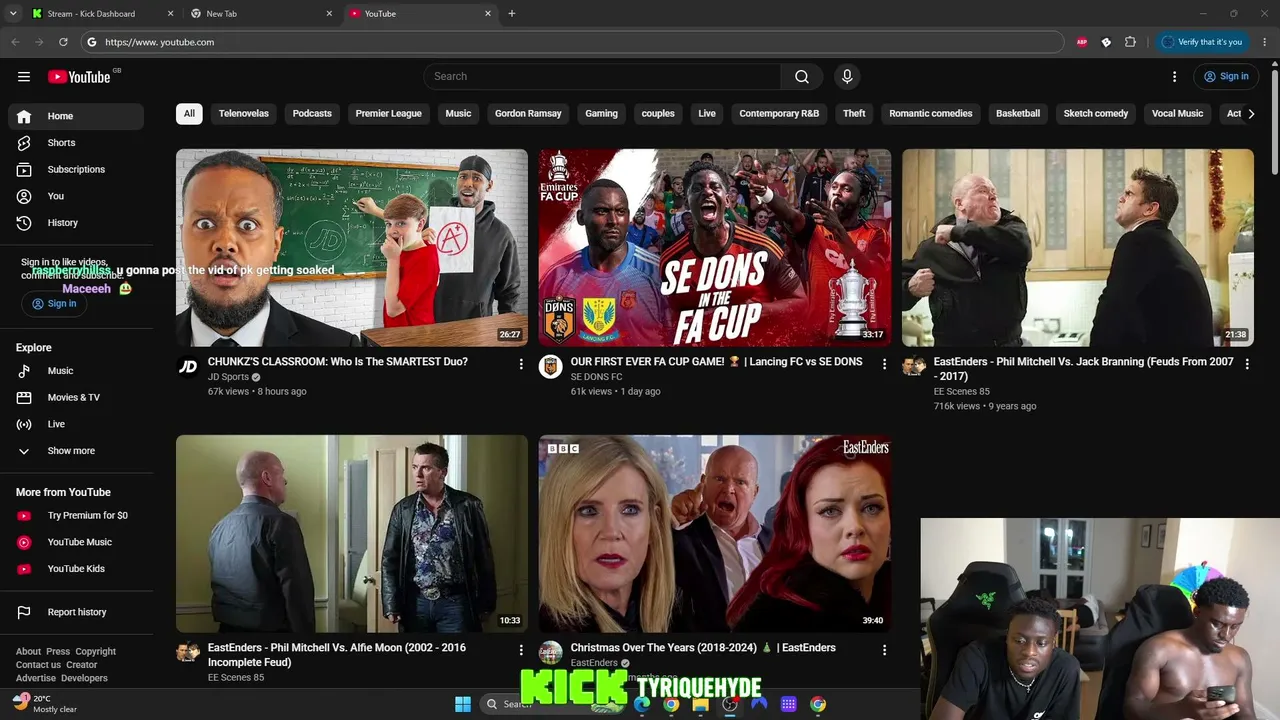Click Sign in at the top right
Screen dimensions: 1280x720
(x=1225, y=77)
